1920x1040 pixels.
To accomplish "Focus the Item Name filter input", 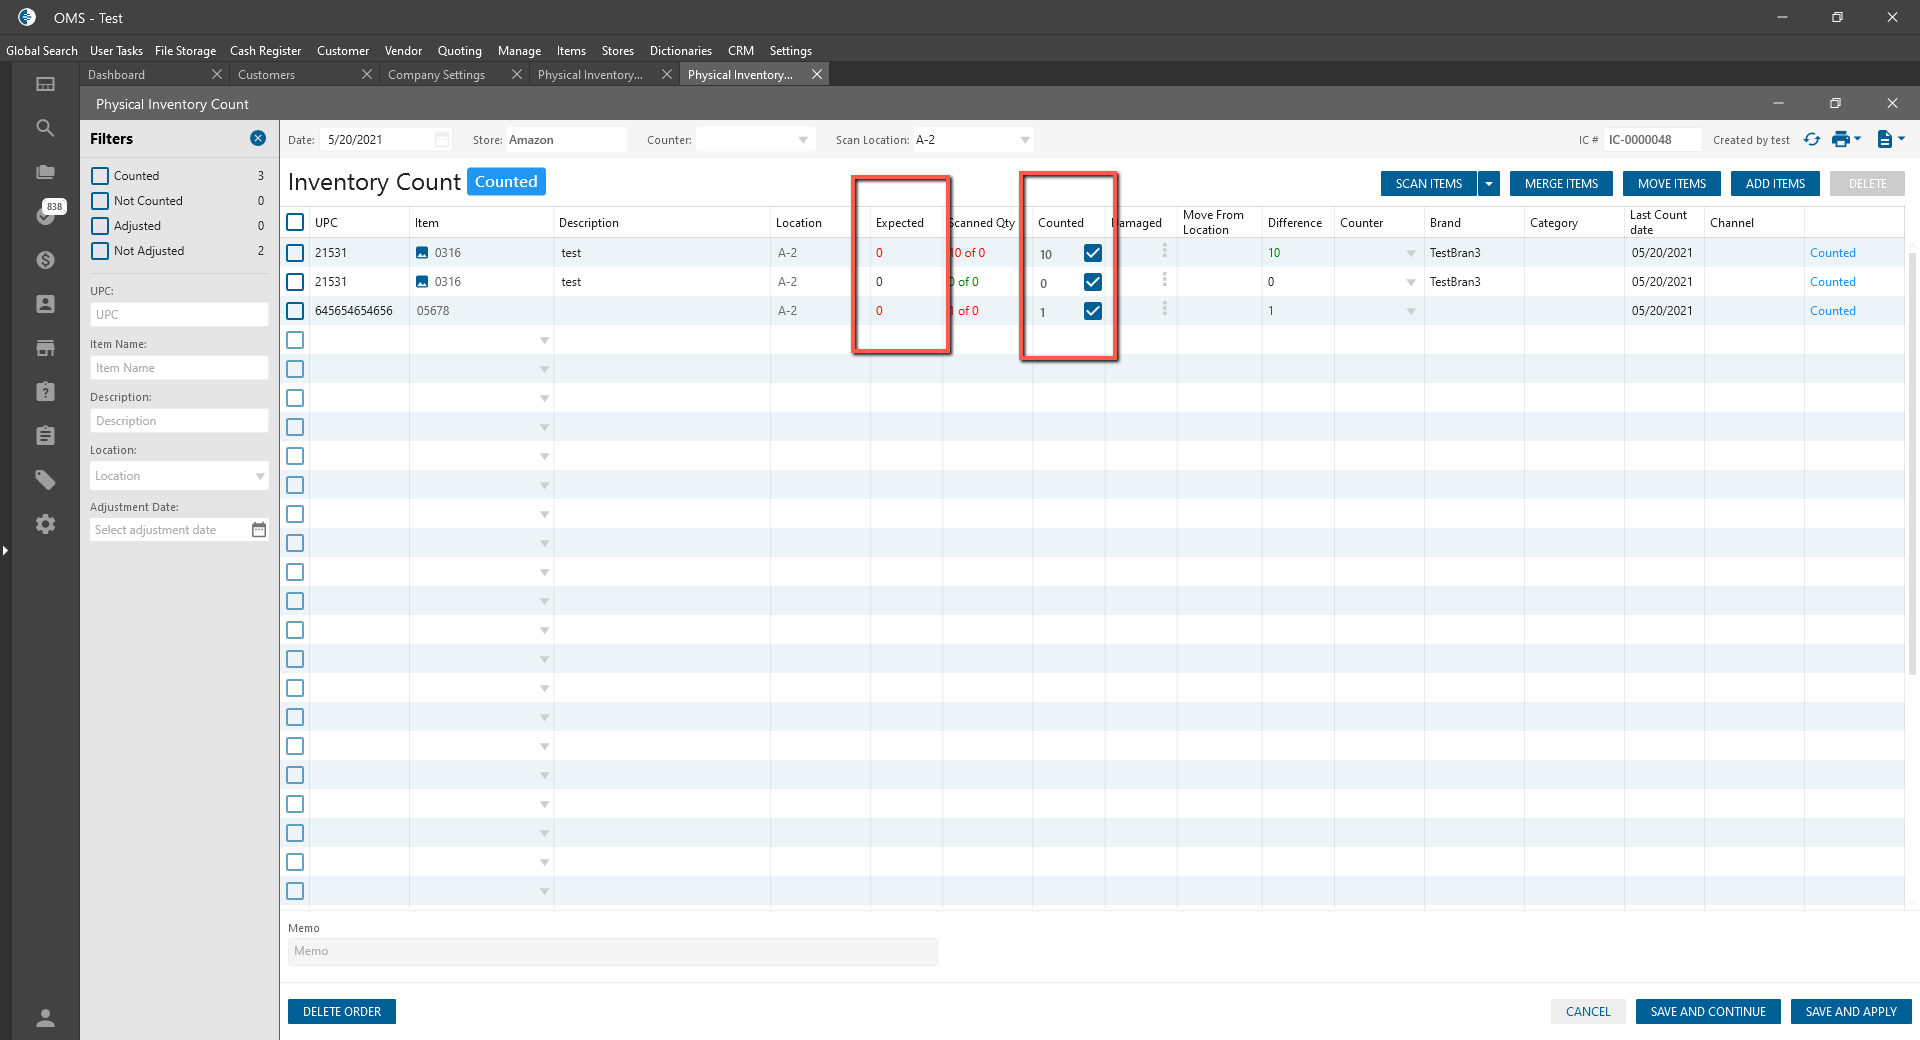I will click(179, 368).
